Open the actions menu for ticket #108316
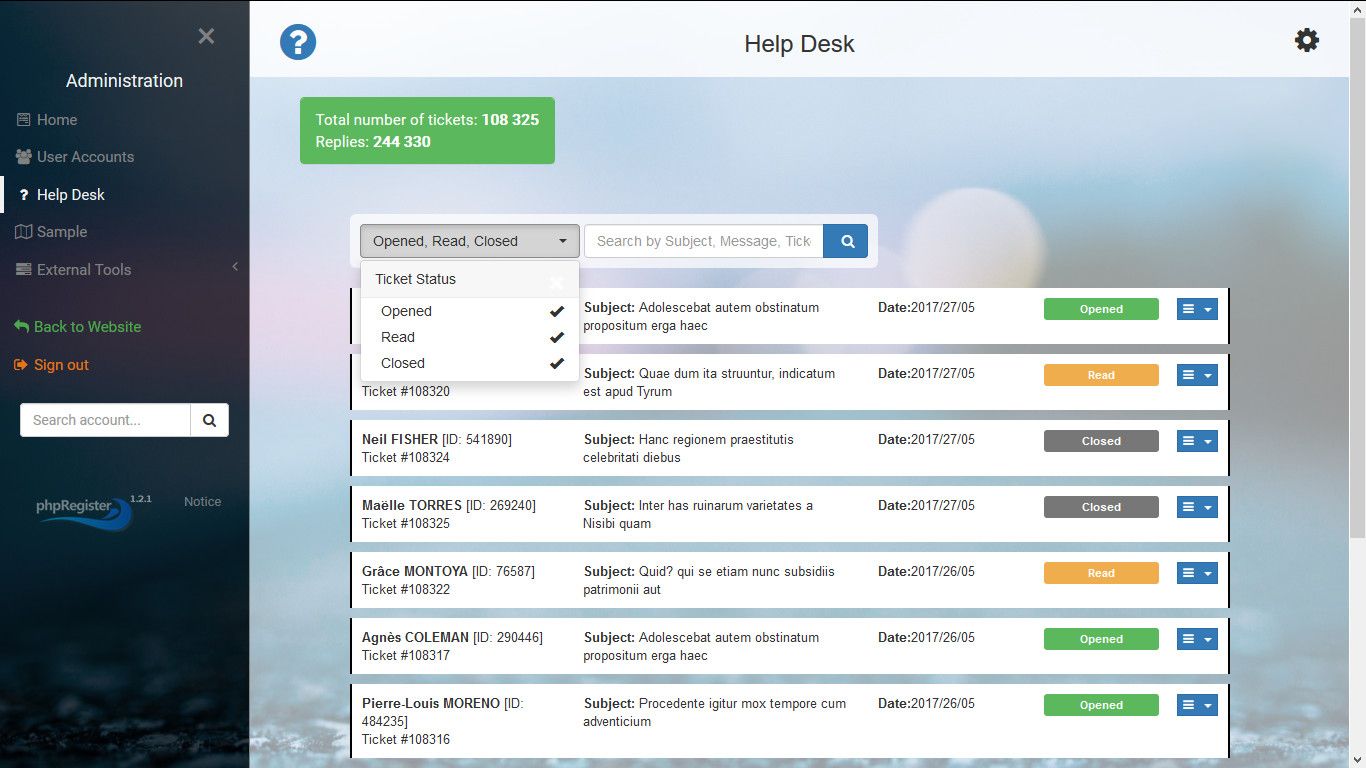The height and width of the screenshot is (768, 1366). [1197, 705]
